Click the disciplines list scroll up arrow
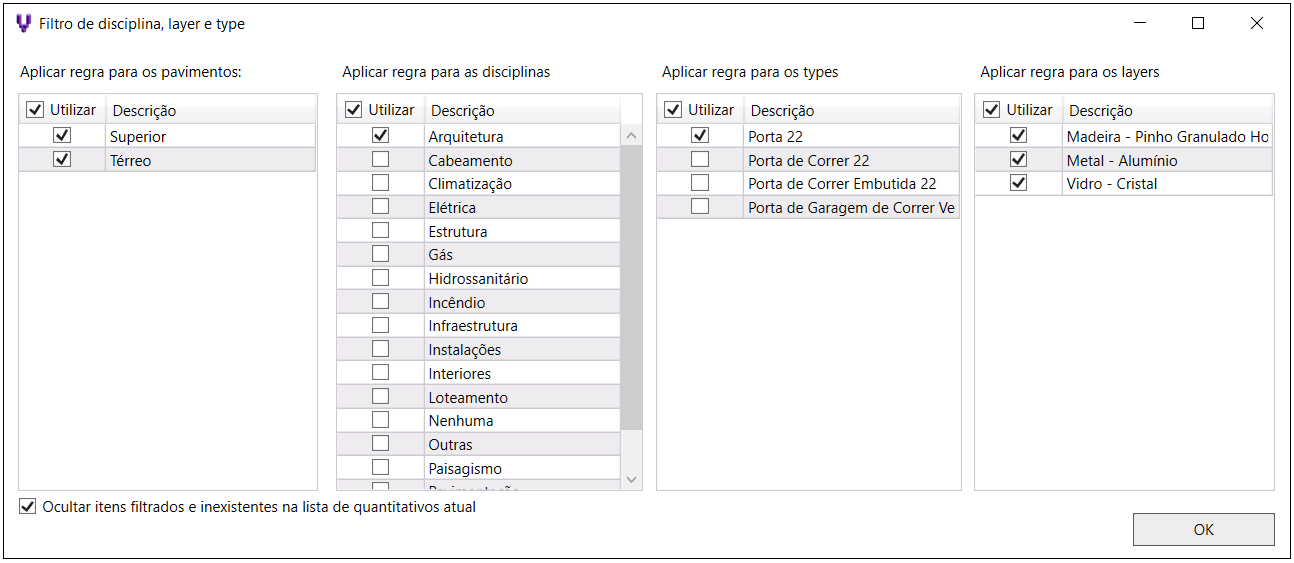Viewport: 1294px width, 563px height. point(631,135)
